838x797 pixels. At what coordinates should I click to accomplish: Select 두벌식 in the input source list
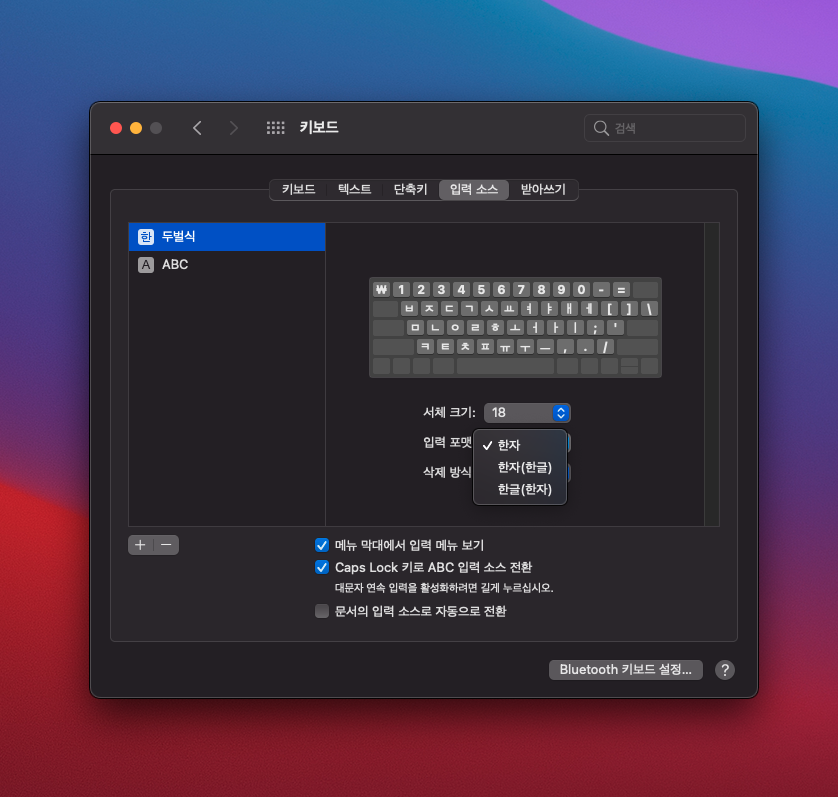click(227, 237)
